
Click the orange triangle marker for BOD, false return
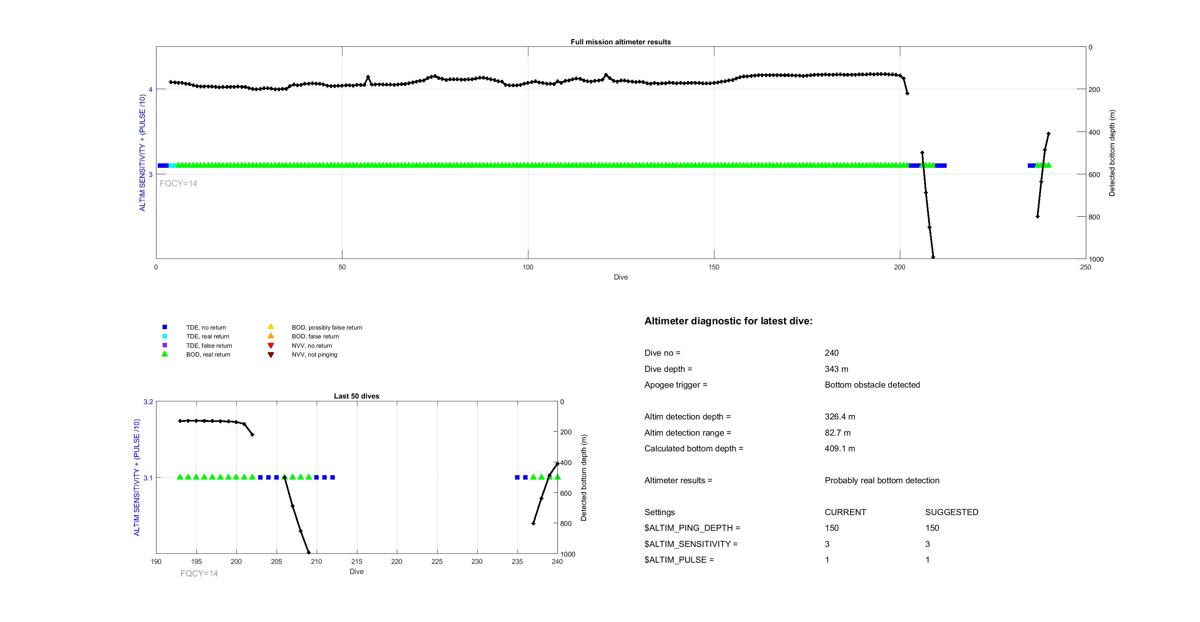tap(270, 336)
